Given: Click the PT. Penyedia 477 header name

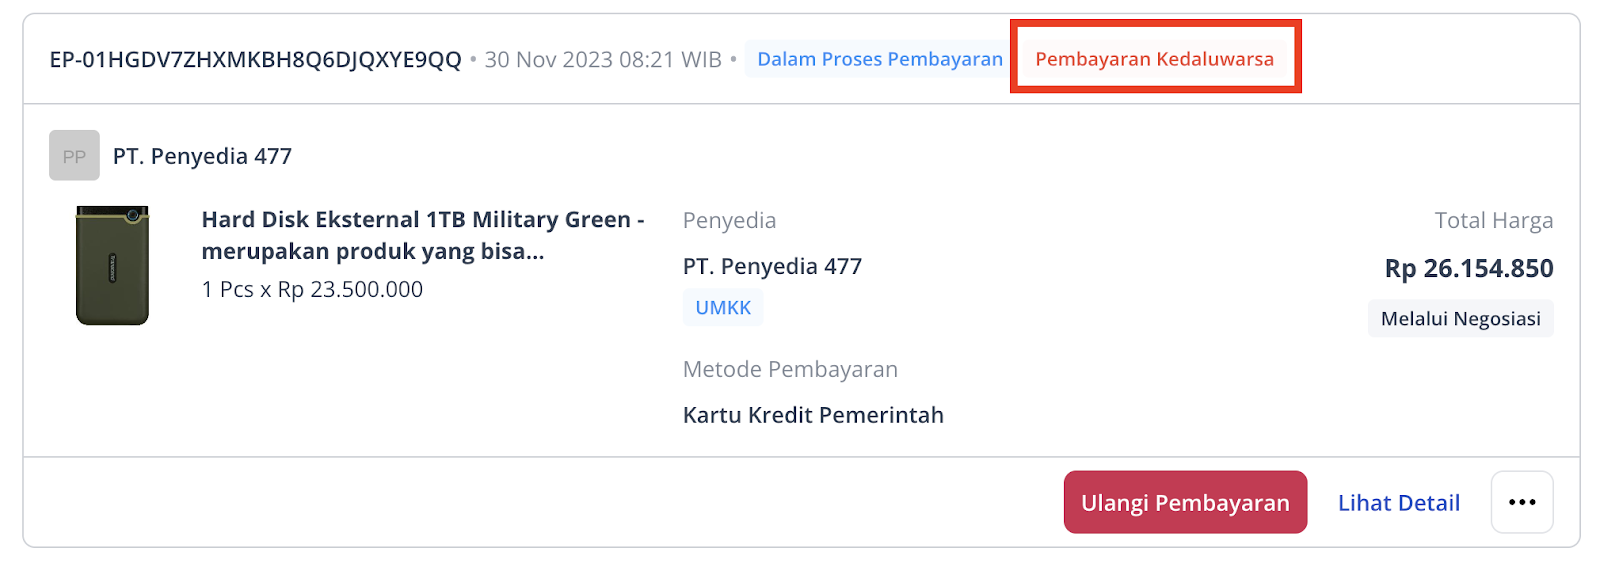Looking at the screenshot, I should pos(202,156).
